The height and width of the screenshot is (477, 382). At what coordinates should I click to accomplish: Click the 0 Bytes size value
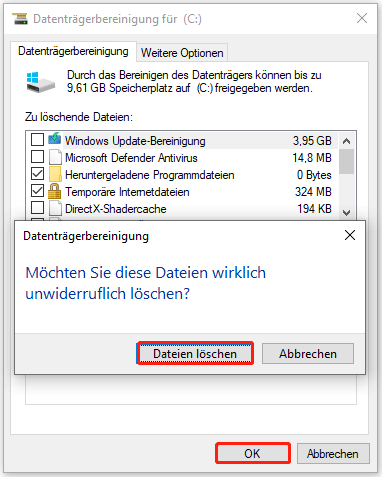click(x=314, y=175)
